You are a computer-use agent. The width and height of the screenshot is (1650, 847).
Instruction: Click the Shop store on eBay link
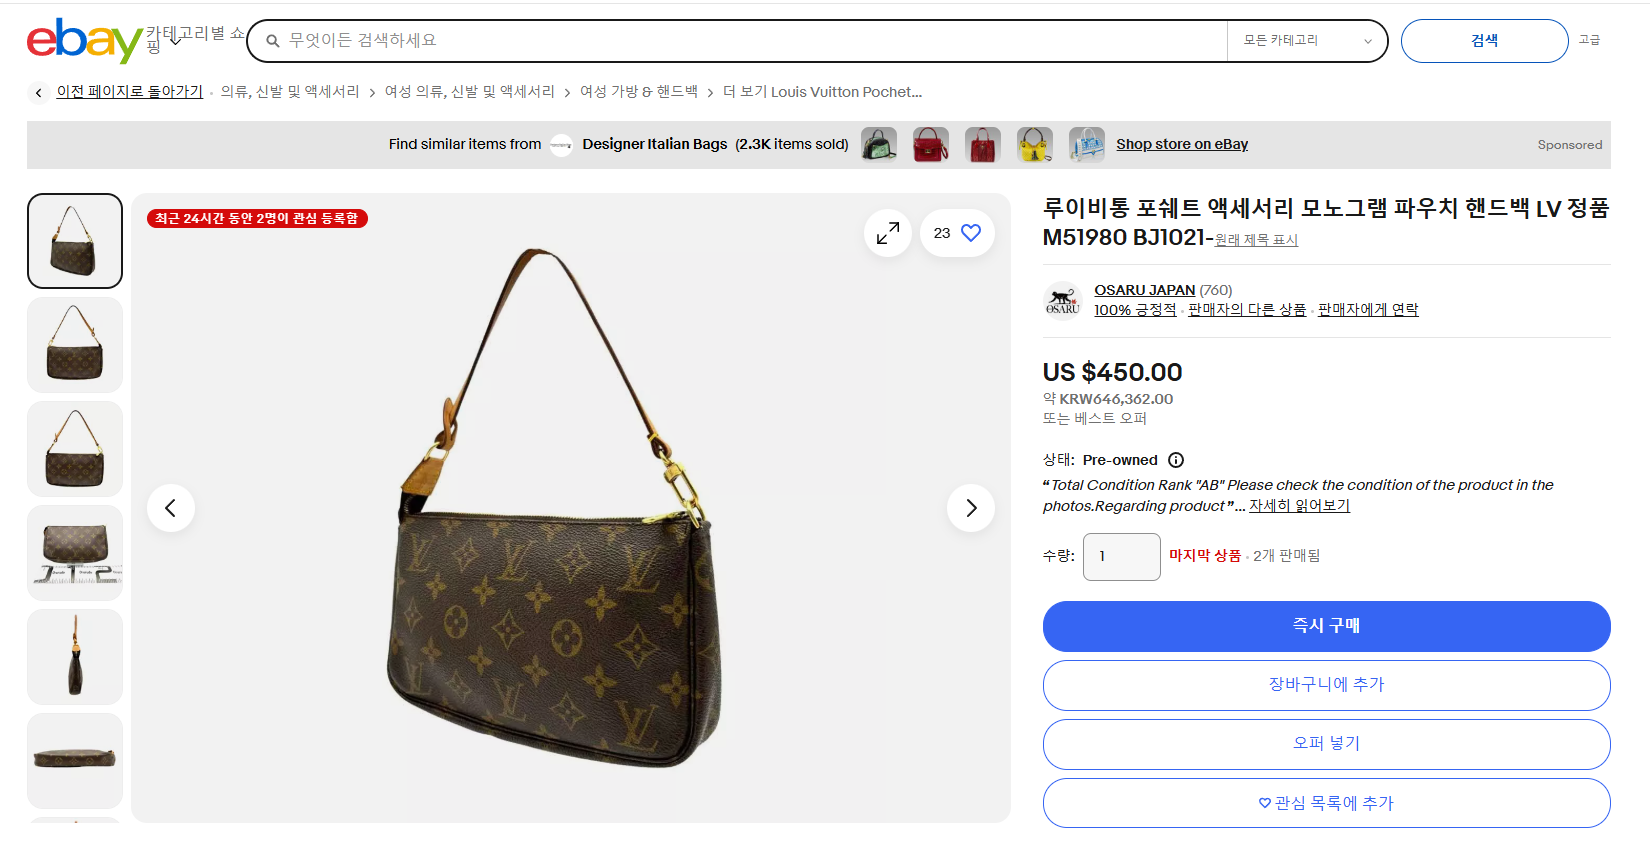coord(1182,144)
